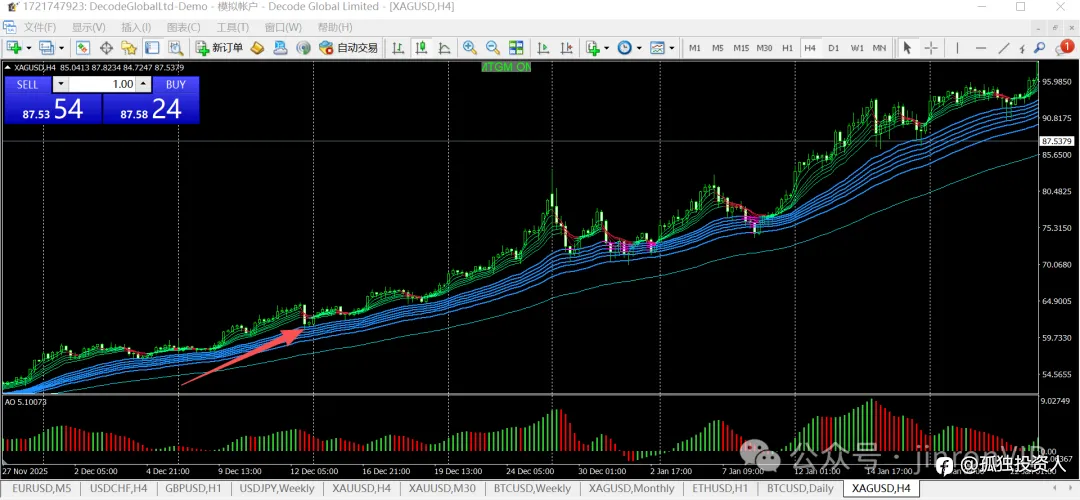This screenshot has width=1080, height=500.
Task: Toggle the Terminal panel icon
Action: point(152,48)
